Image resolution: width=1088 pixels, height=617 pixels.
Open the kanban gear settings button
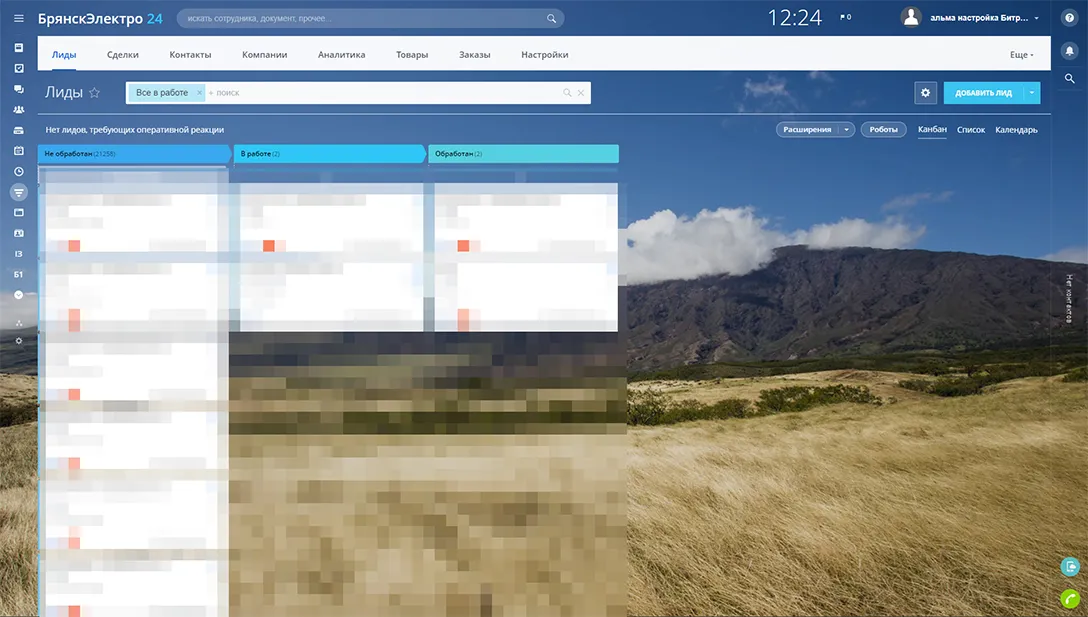[x=926, y=93]
